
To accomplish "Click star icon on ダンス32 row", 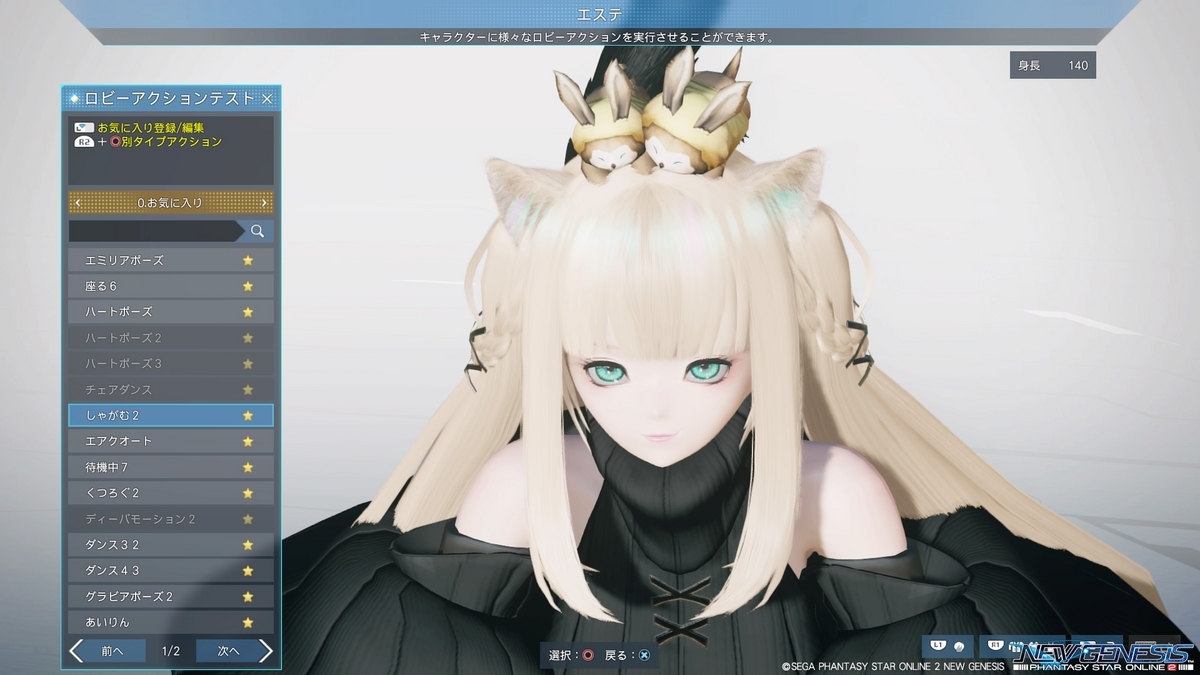I will [248, 545].
